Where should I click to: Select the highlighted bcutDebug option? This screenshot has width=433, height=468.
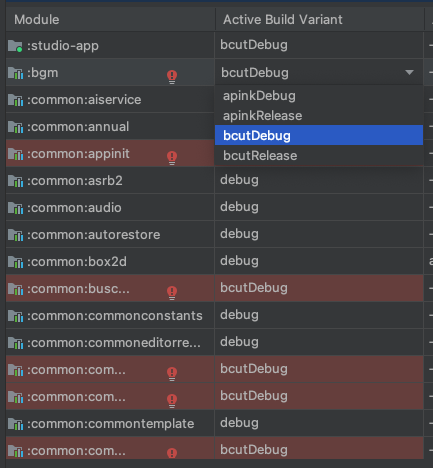point(319,135)
